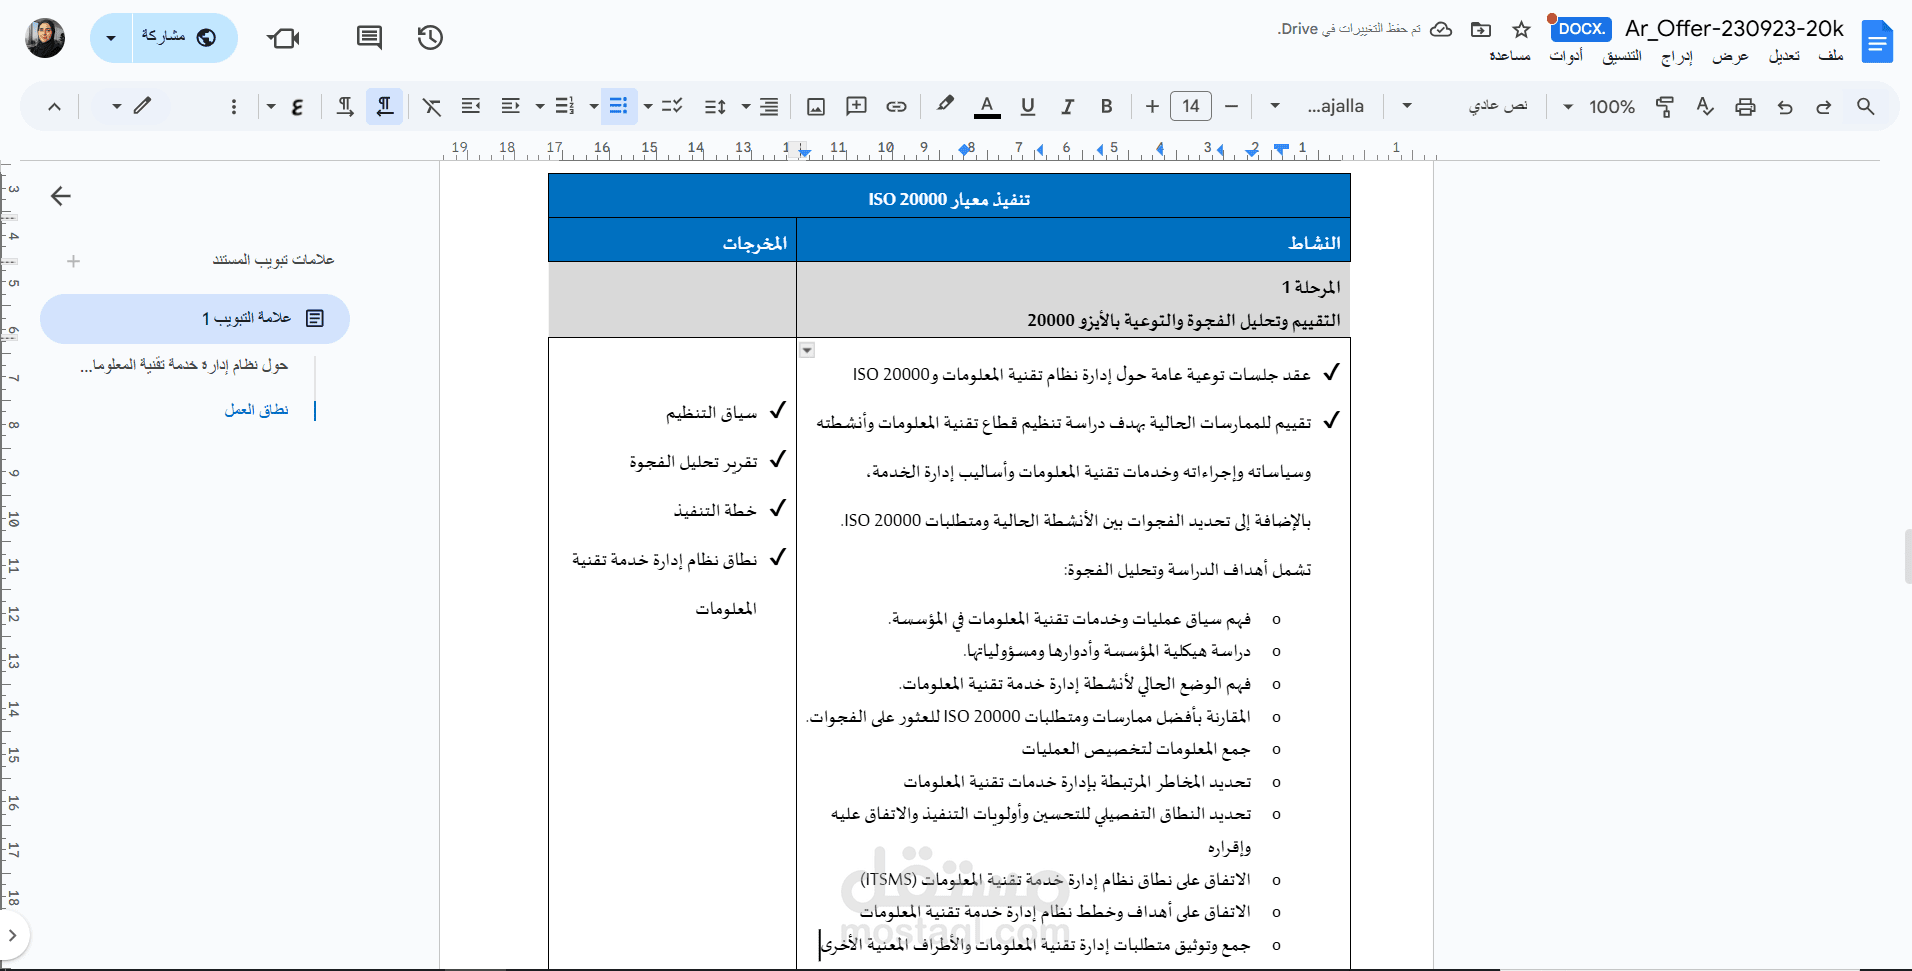Open the comments history panel
1912x971 pixels.
[369, 38]
